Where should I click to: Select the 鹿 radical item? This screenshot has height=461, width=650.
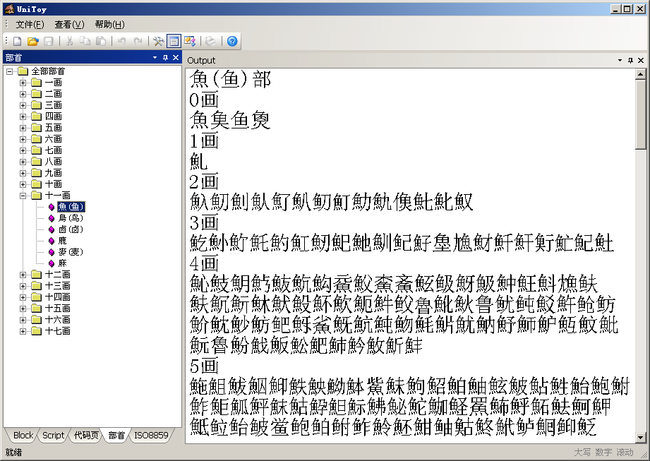pos(62,240)
